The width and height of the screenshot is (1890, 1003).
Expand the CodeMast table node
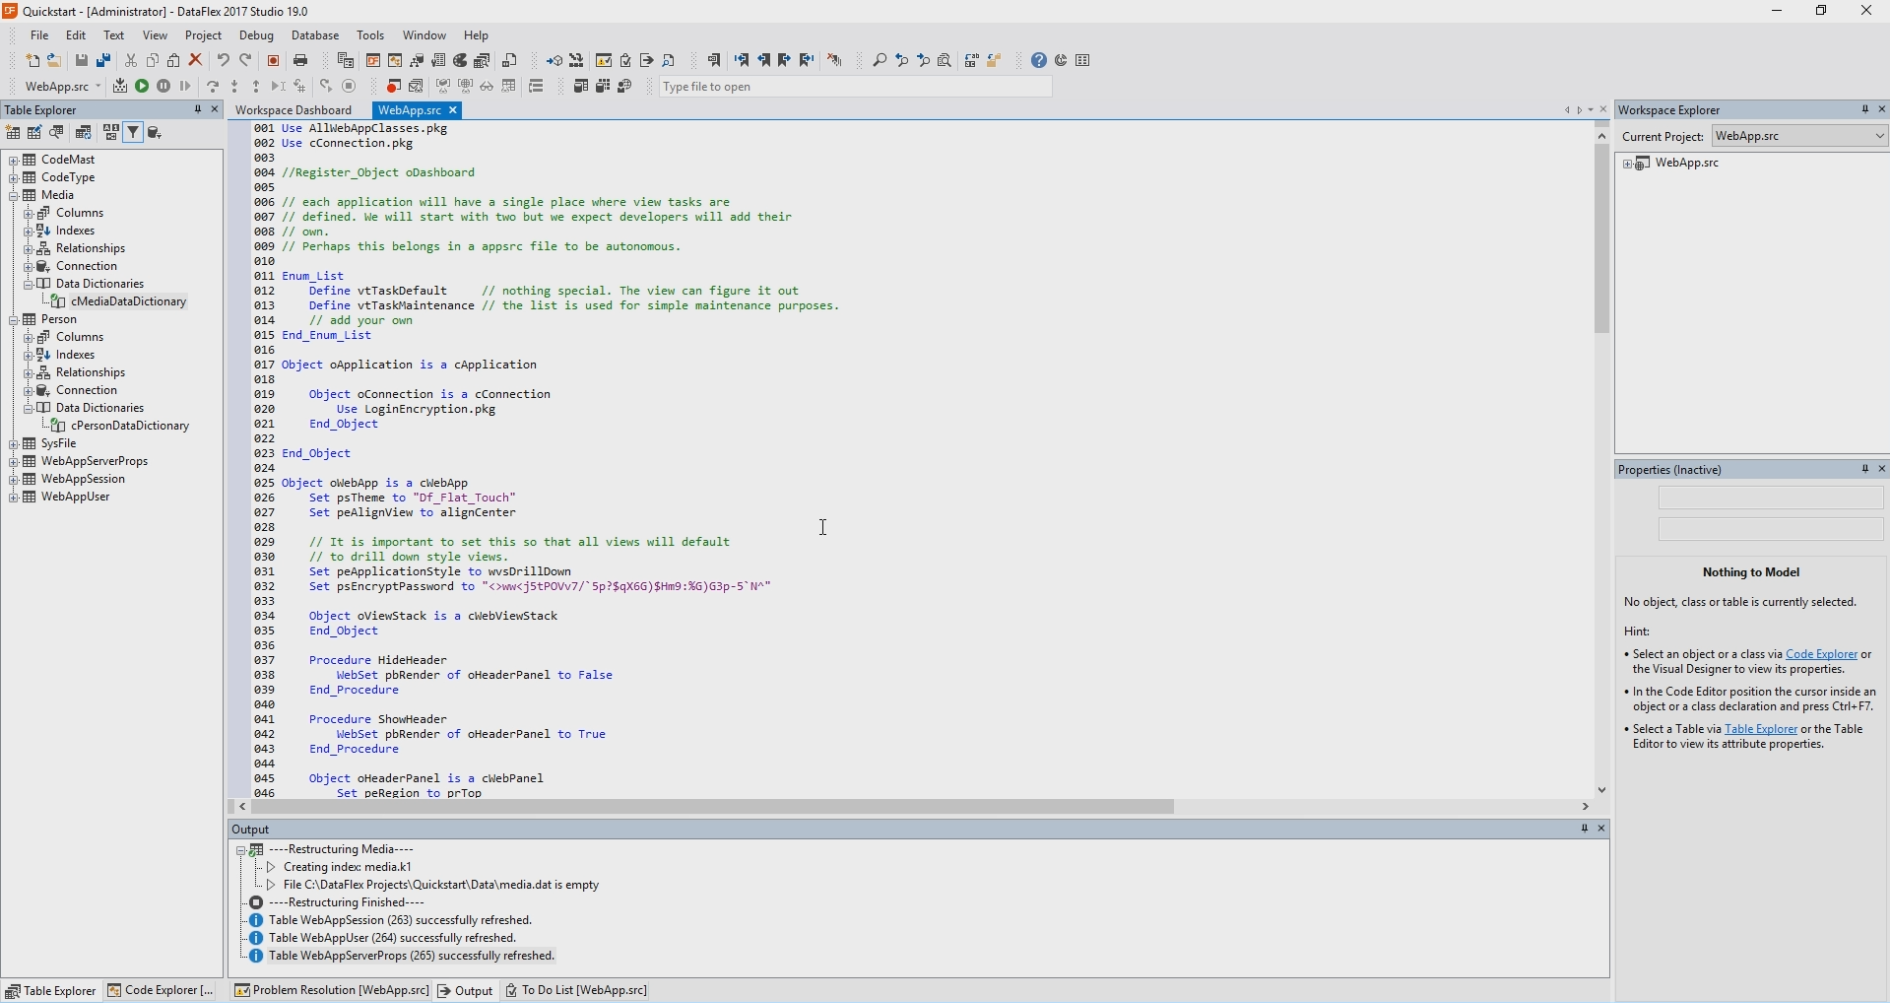click(x=14, y=160)
